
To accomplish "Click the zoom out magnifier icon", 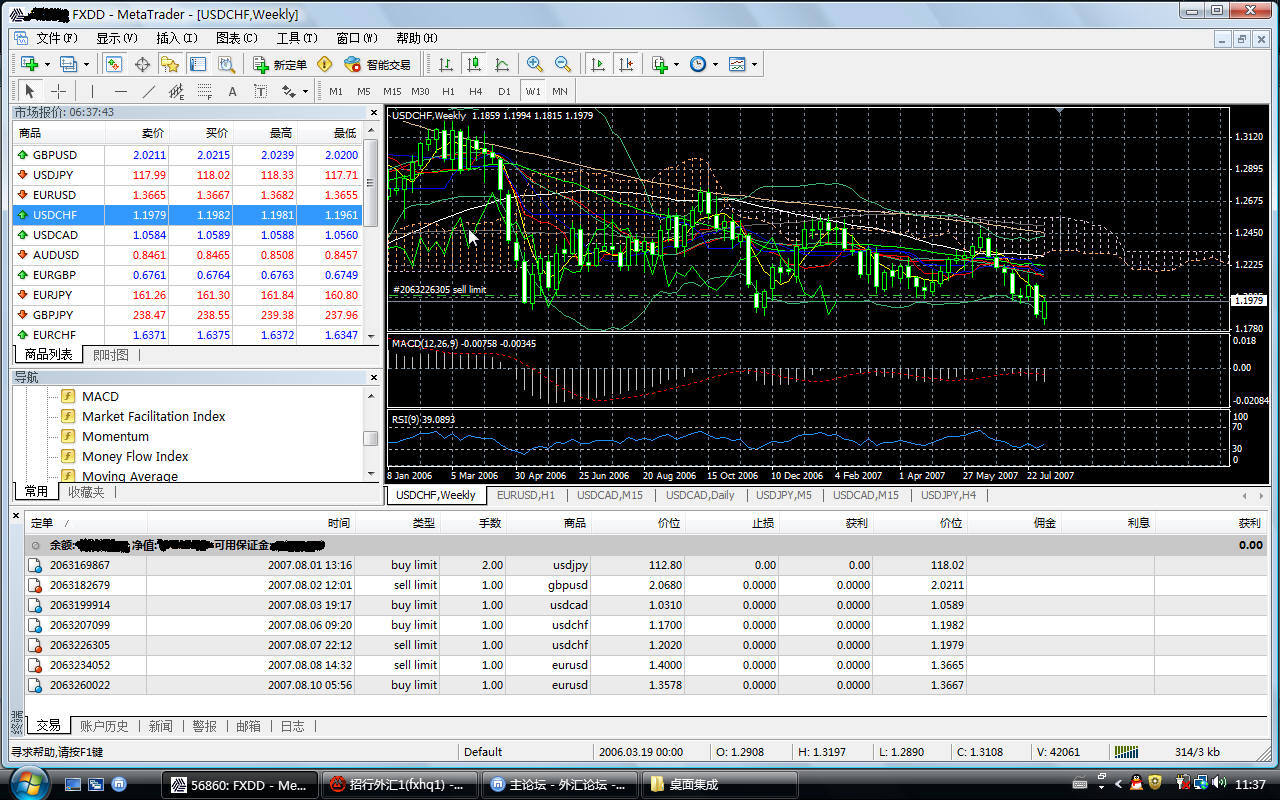I will [563, 64].
